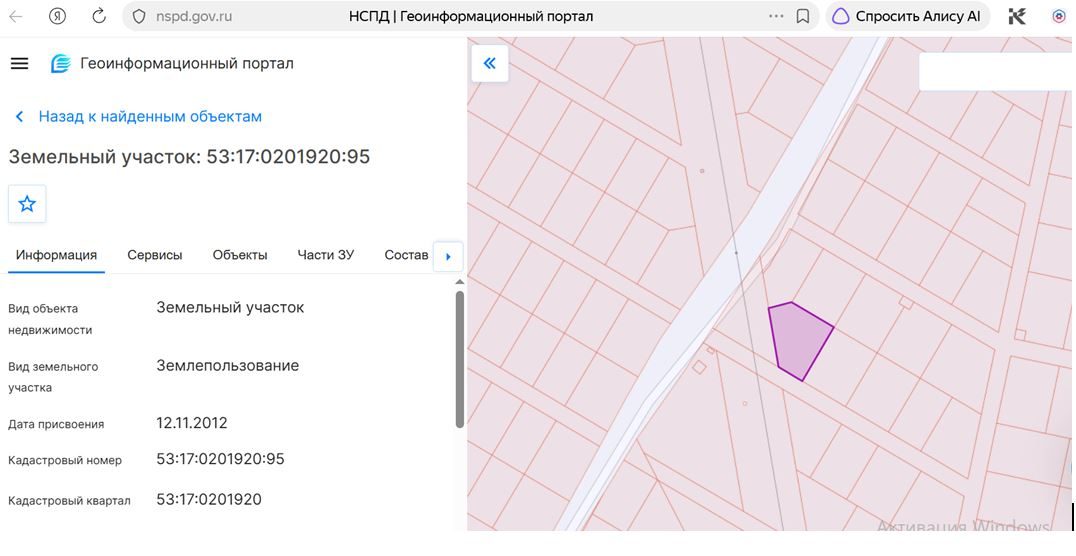Click the scrollbar up arrow
This screenshot has height=556, width=1076.
tap(460, 282)
